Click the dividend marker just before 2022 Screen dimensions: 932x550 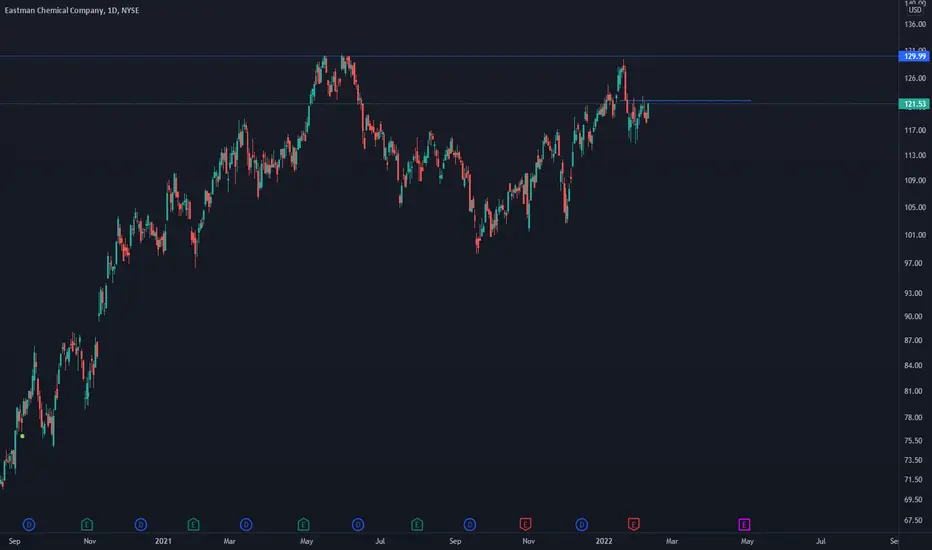pos(582,524)
